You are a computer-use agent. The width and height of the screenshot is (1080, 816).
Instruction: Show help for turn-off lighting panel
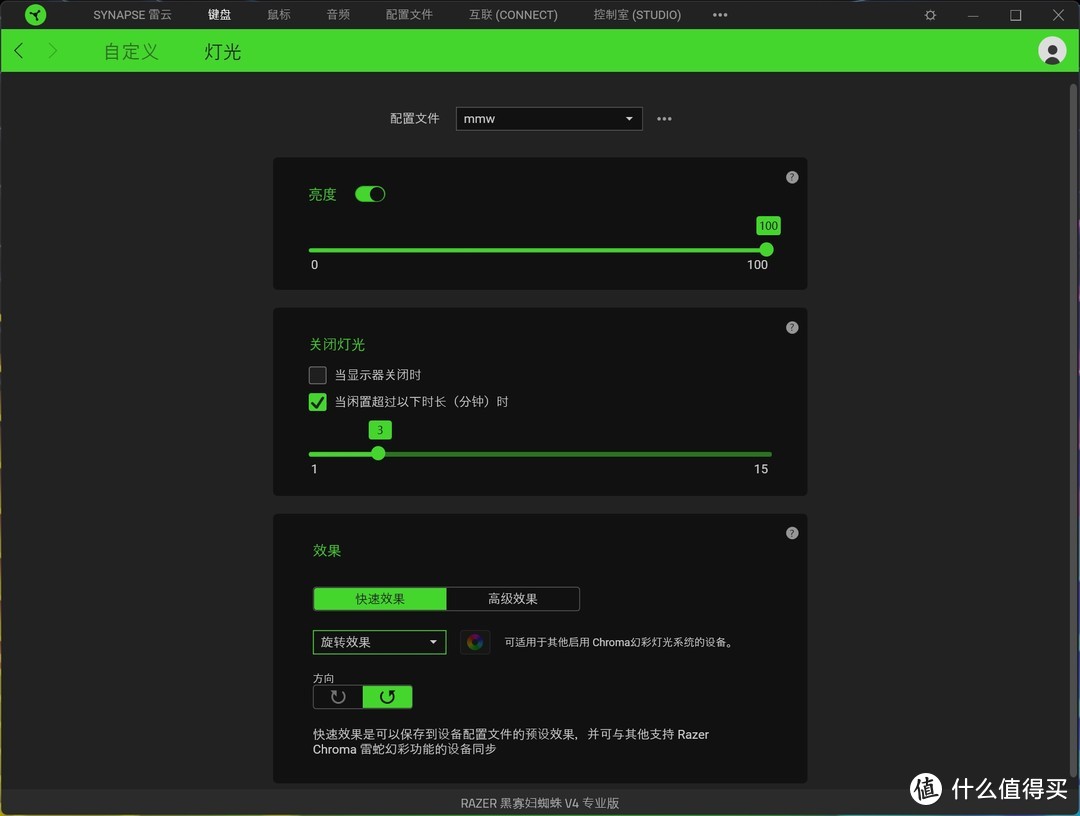tap(792, 327)
